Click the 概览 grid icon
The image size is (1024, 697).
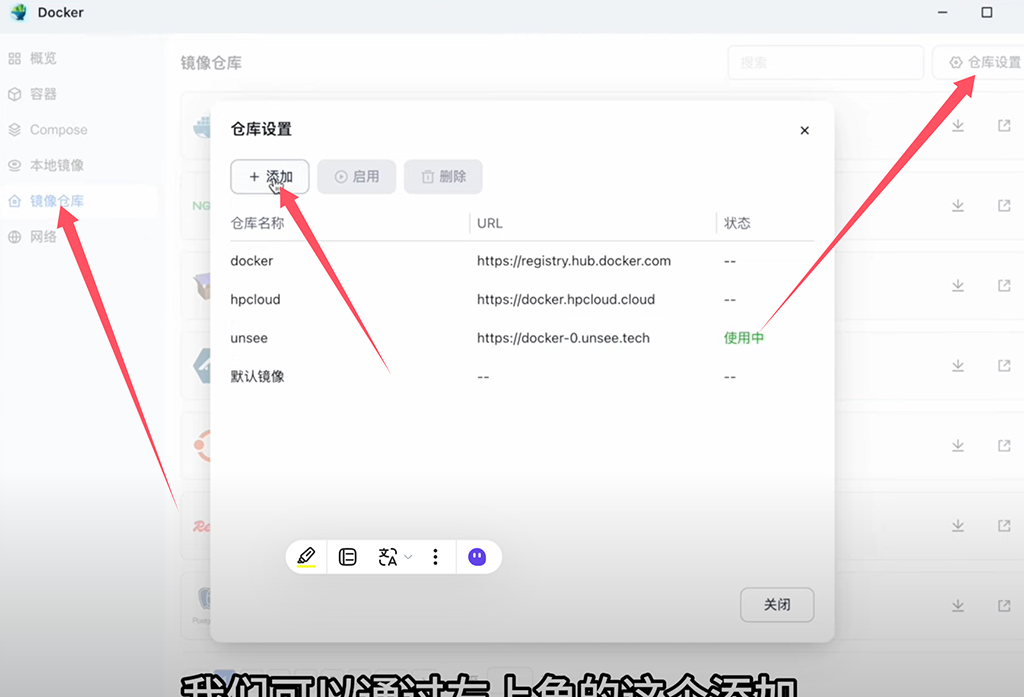coord(14,59)
